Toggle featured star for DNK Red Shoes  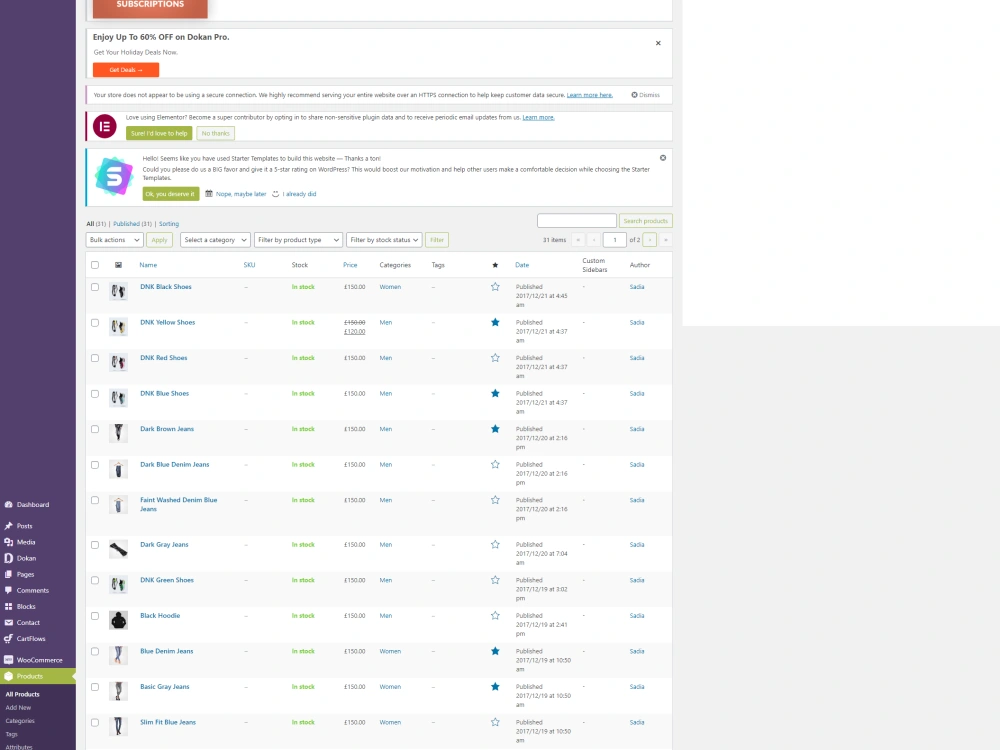coord(495,358)
